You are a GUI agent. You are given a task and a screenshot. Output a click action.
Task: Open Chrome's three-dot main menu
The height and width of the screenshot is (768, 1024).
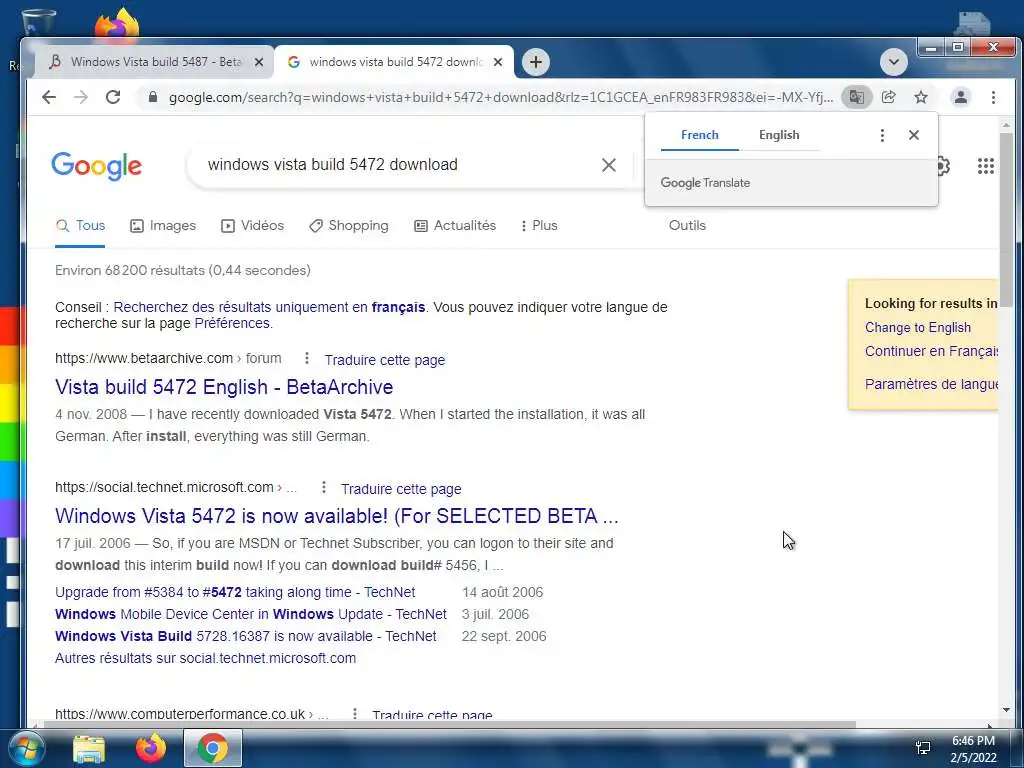coord(993,97)
